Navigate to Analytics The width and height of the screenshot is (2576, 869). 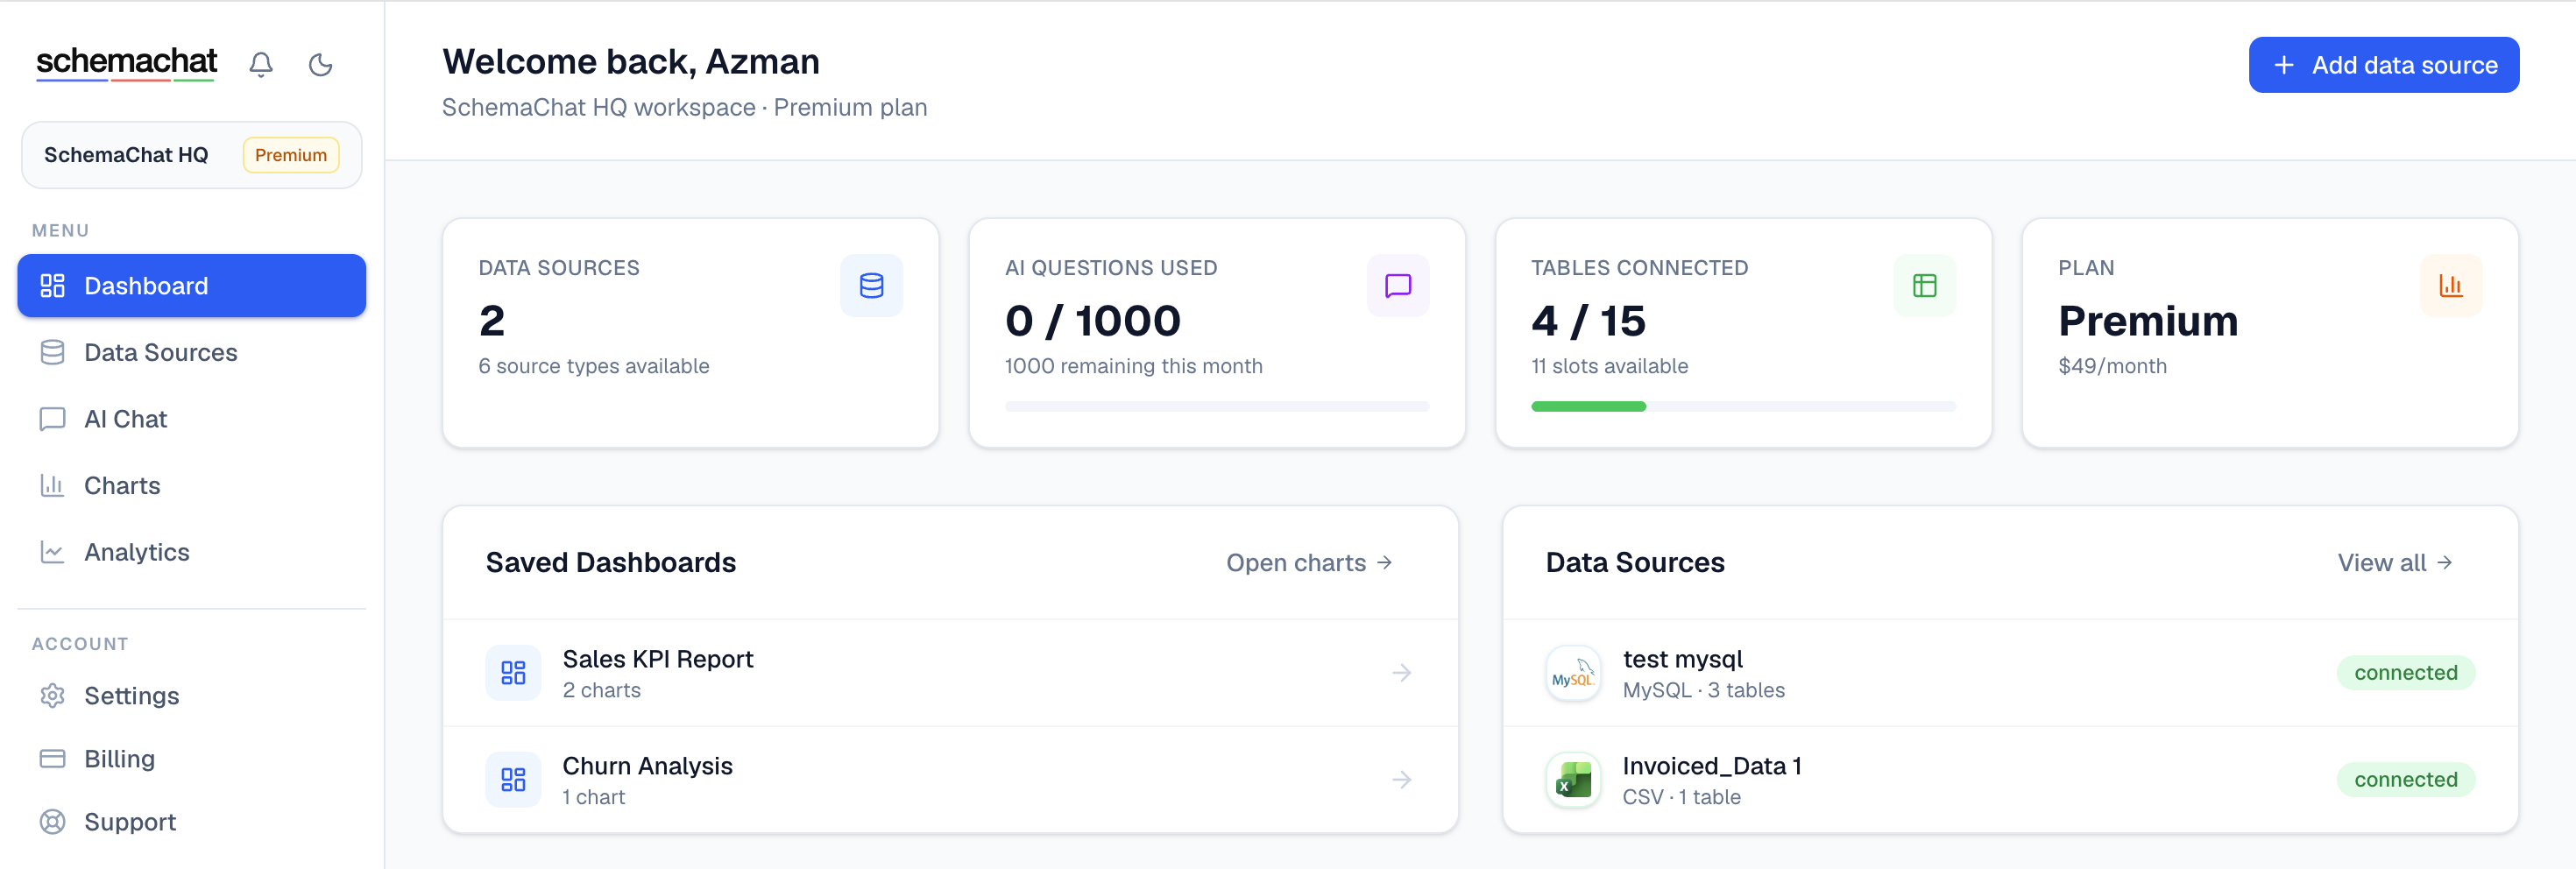point(192,552)
